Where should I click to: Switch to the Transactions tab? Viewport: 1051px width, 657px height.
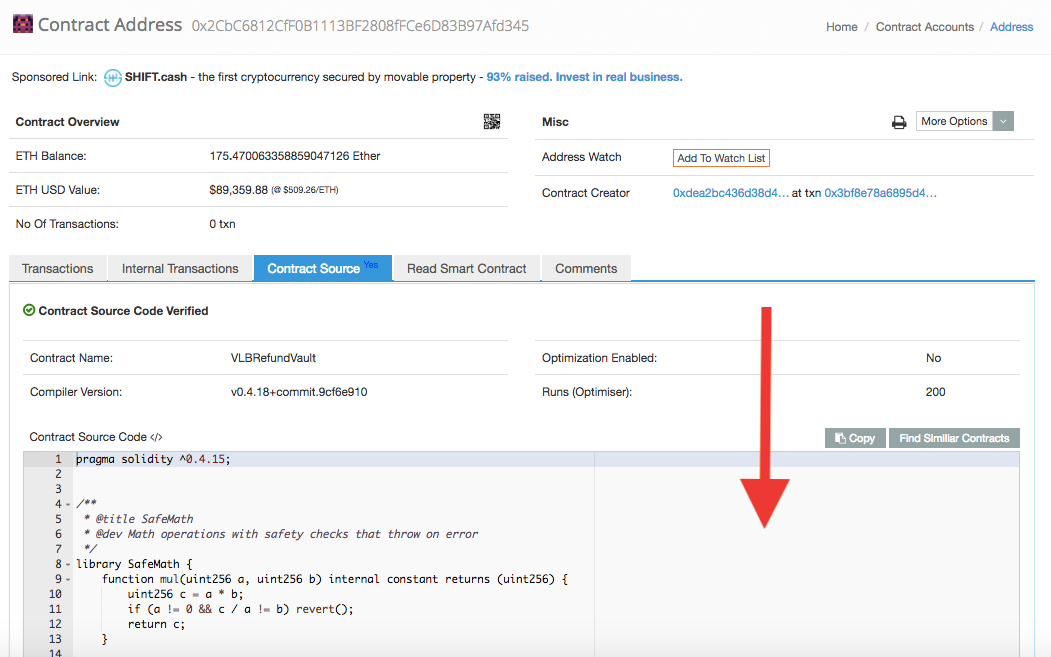58,268
